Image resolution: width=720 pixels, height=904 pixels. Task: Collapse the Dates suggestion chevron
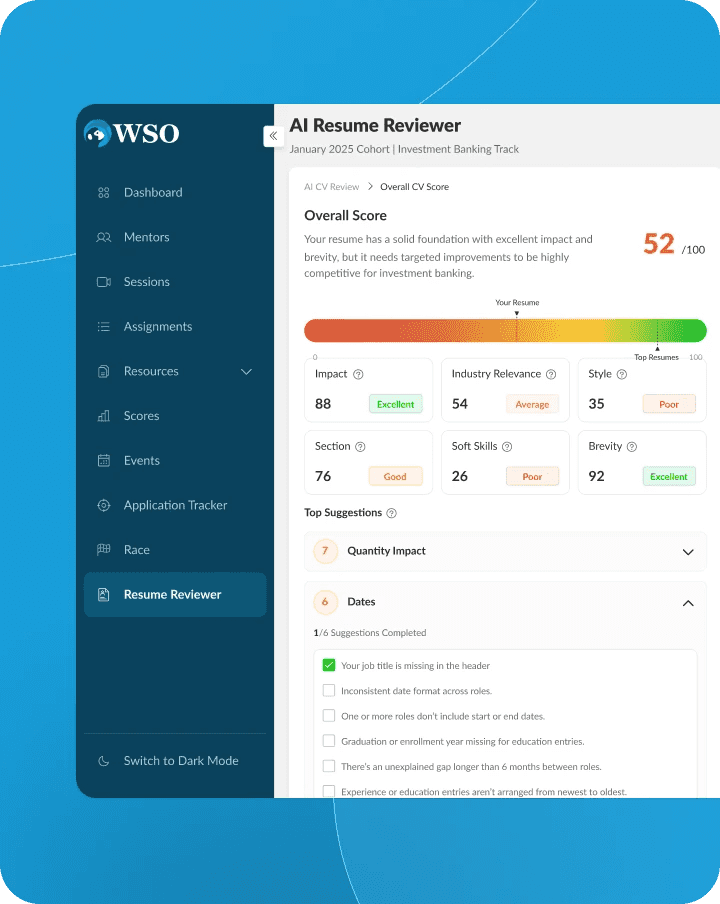click(688, 603)
